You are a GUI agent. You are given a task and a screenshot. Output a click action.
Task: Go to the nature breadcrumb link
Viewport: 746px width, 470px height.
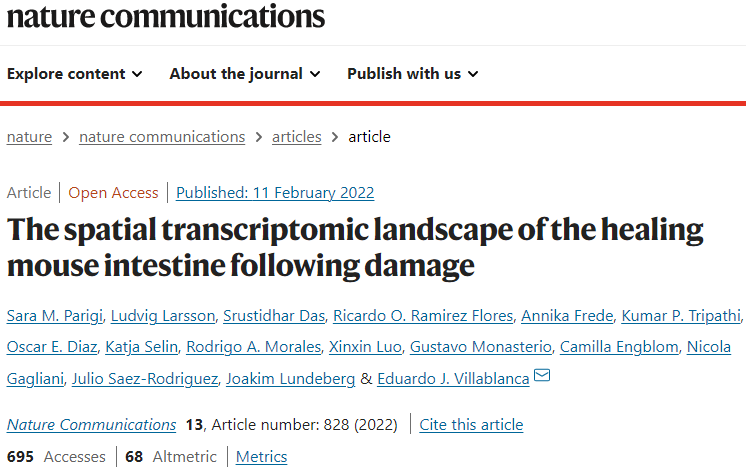[x=29, y=137]
